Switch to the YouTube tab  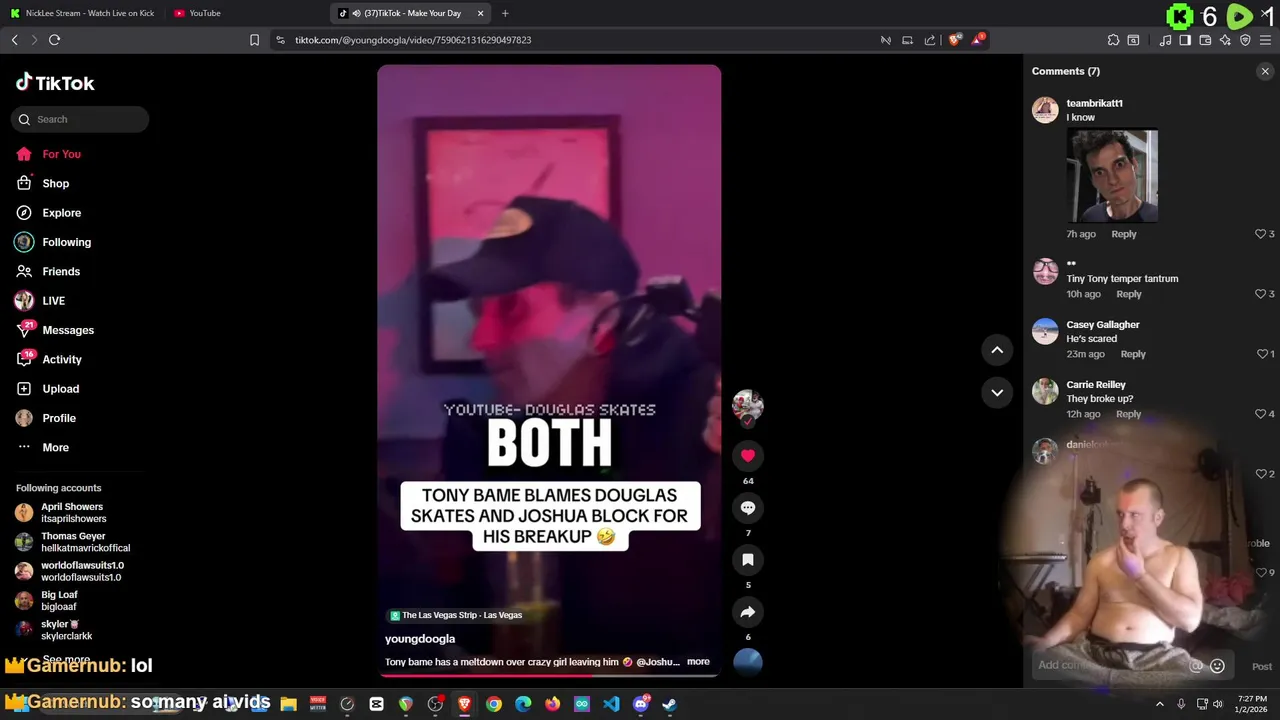[204, 13]
